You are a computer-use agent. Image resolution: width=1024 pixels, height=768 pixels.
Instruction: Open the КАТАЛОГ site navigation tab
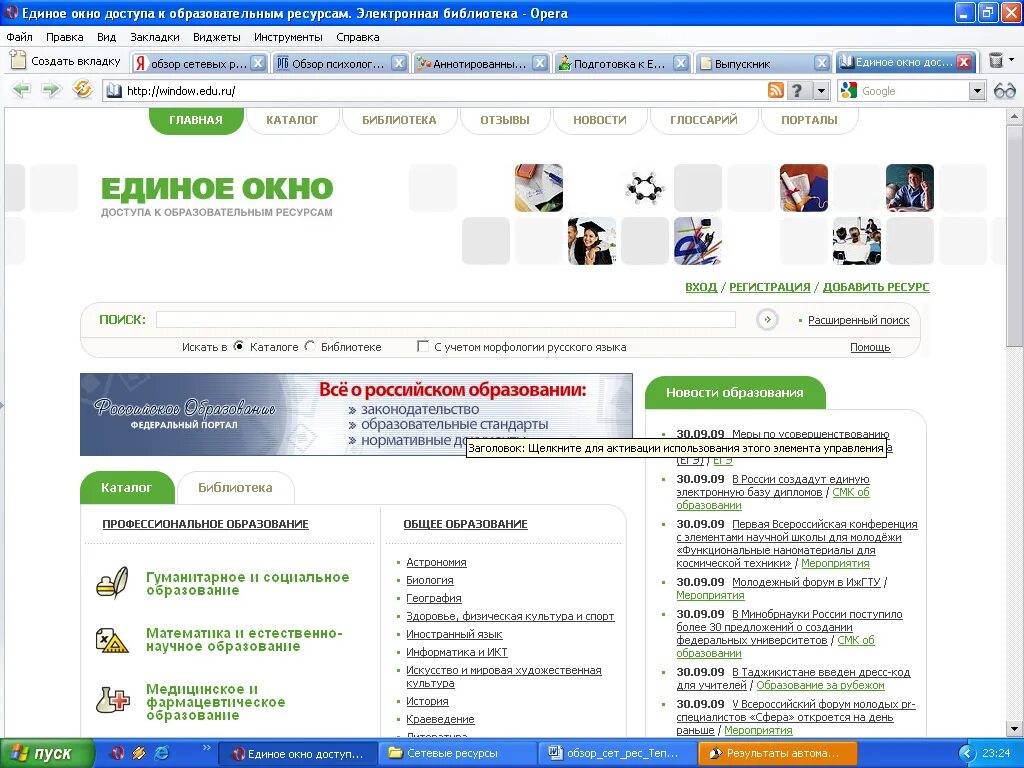pos(292,120)
